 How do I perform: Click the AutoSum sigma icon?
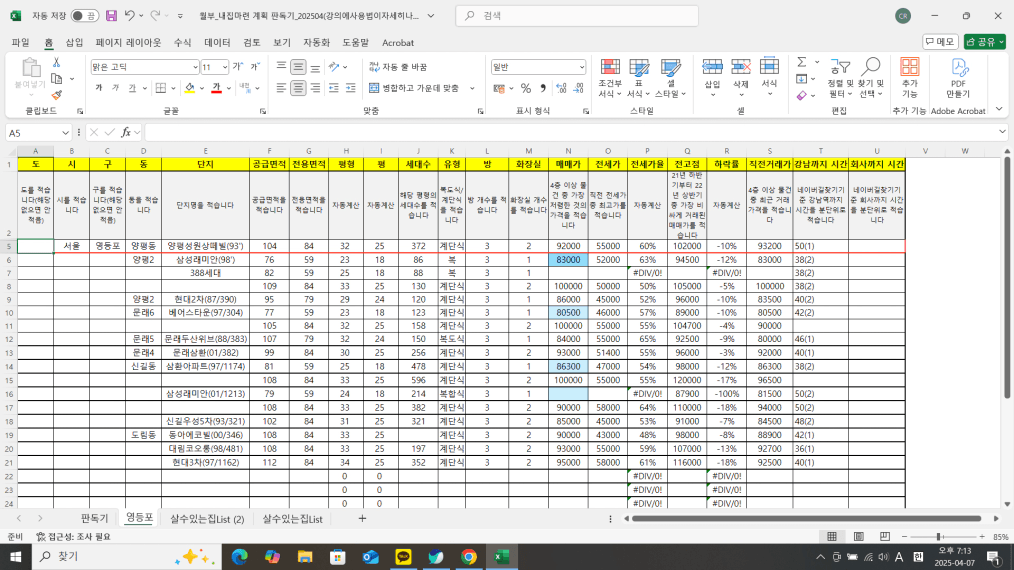pyautogui.click(x=802, y=62)
